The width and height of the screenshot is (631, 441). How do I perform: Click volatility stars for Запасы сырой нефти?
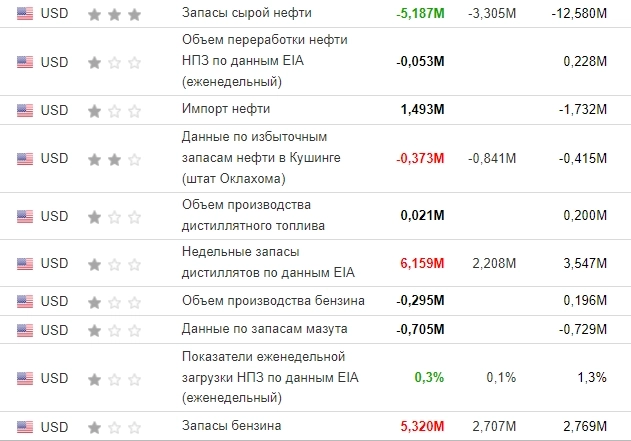114,14
